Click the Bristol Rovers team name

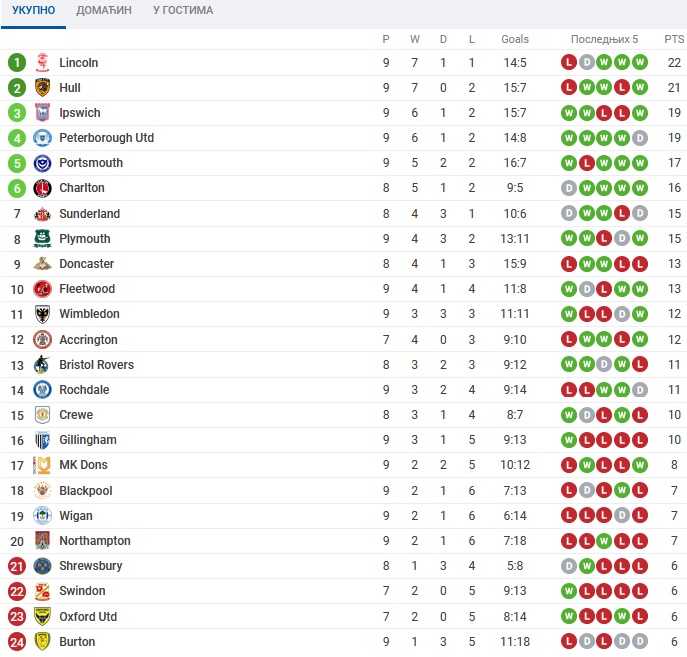coord(96,364)
